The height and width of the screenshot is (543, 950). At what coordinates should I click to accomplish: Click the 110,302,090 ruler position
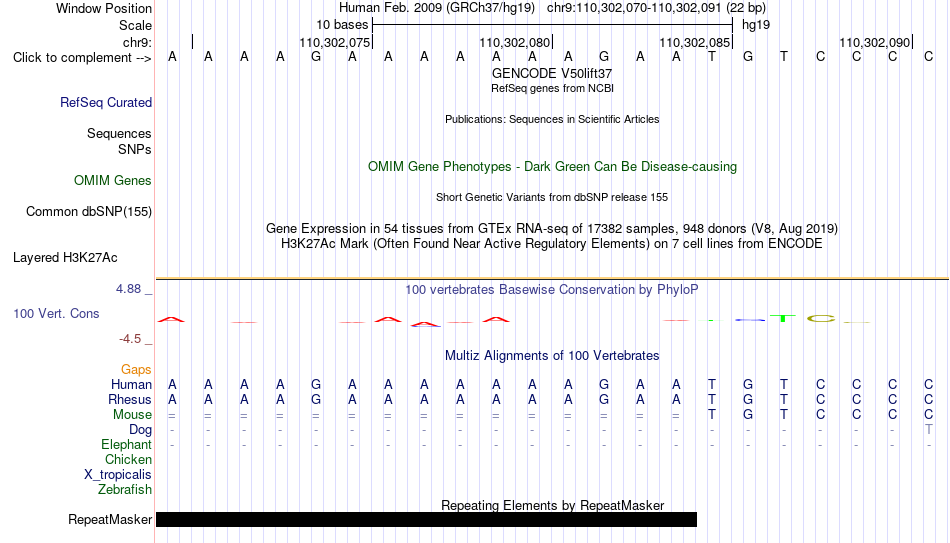(874, 43)
